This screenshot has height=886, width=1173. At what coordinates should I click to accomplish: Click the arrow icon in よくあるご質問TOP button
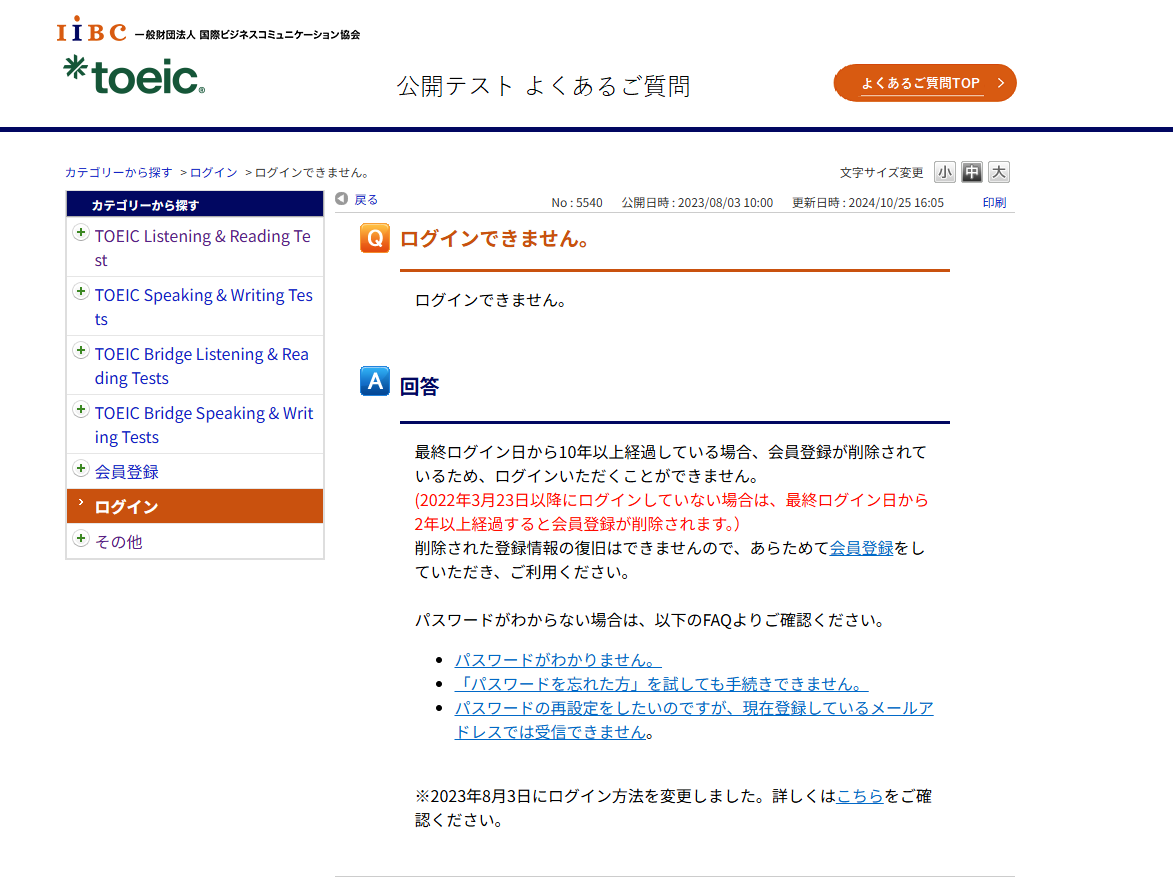[1000, 83]
